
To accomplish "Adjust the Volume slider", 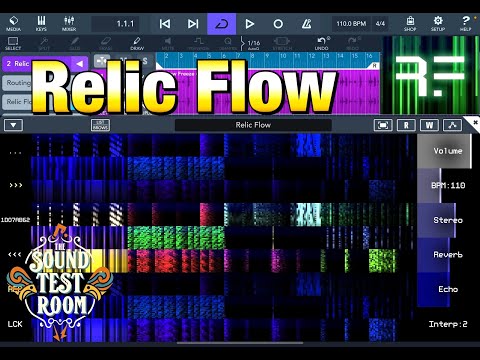I will [444, 151].
